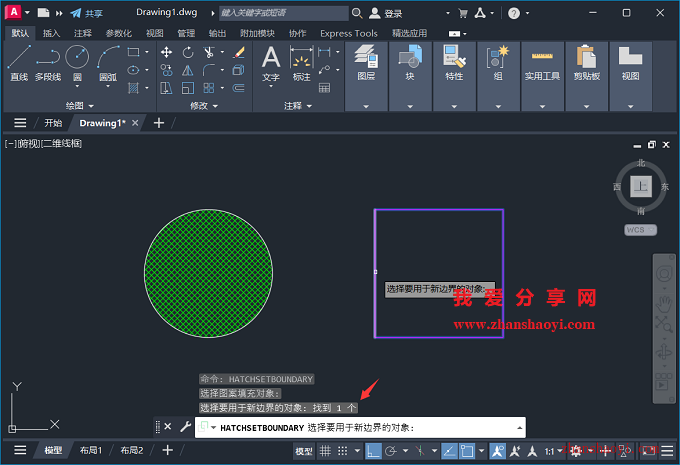Switch to the 参数化 ribbon tab

coord(118,33)
